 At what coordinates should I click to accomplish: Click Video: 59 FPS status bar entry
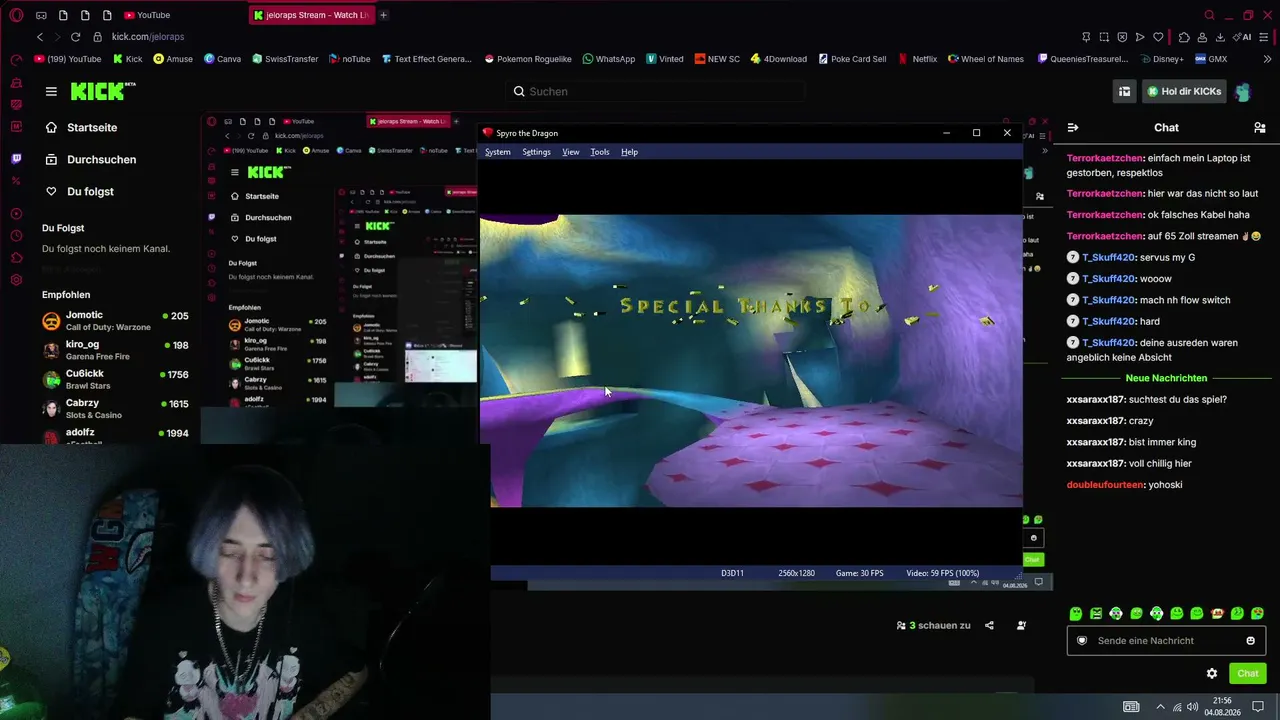(x=942, y=574)
